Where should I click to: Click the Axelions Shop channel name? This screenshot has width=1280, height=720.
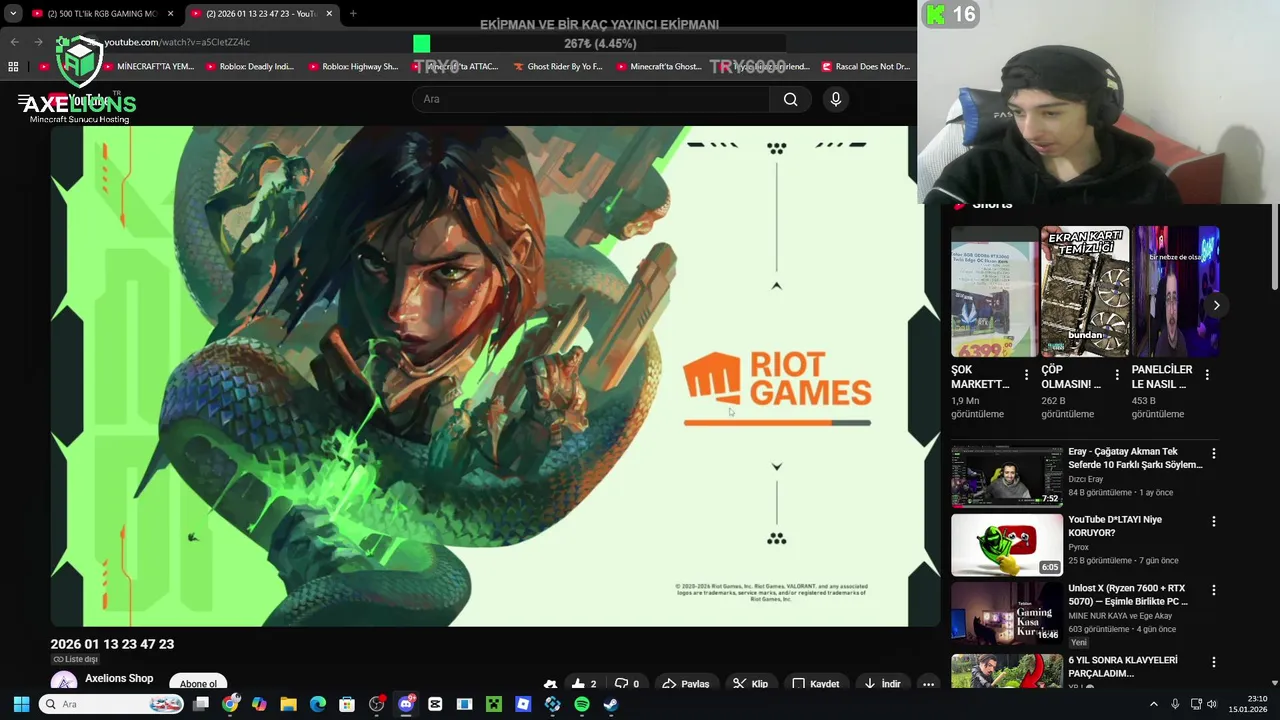[119, 678]
